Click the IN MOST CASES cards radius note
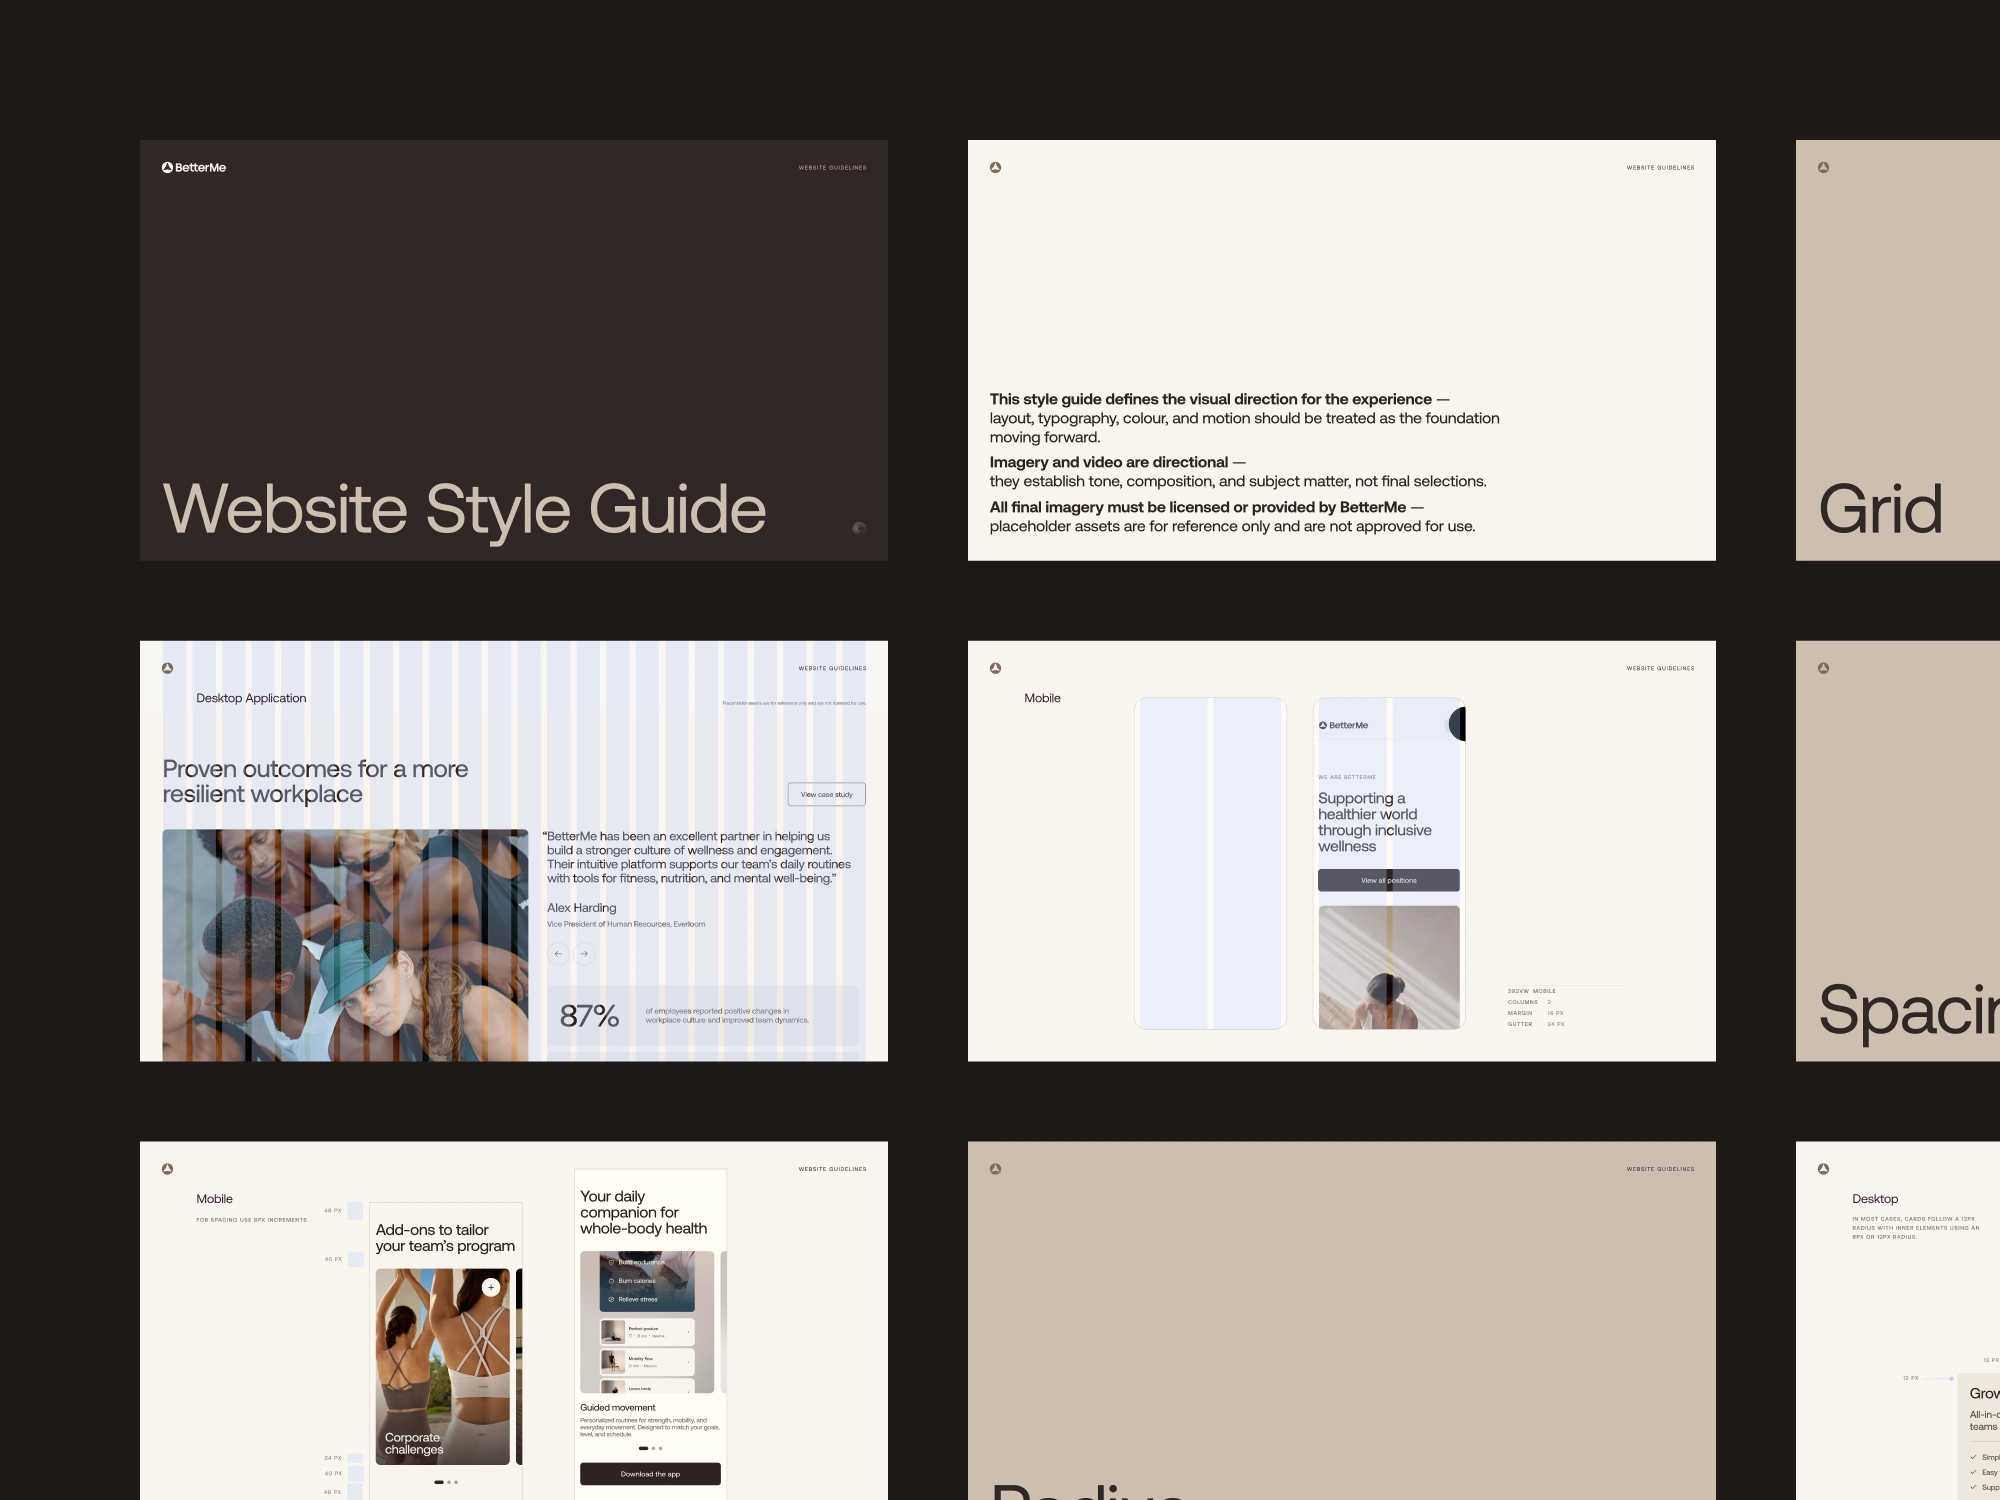 pos(1915,1228)
